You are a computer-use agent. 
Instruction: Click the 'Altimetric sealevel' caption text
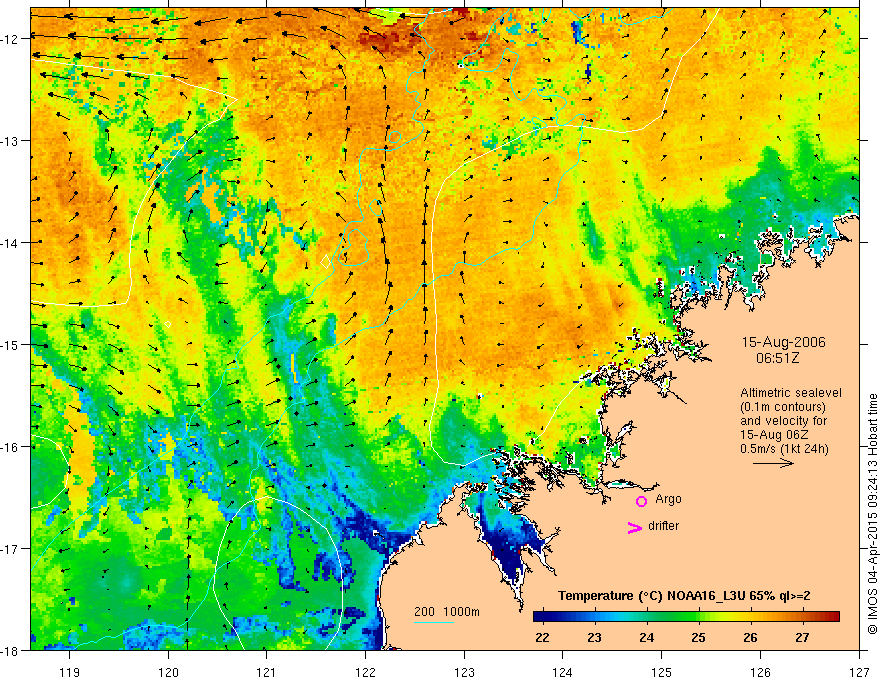(x=791, y=393)
